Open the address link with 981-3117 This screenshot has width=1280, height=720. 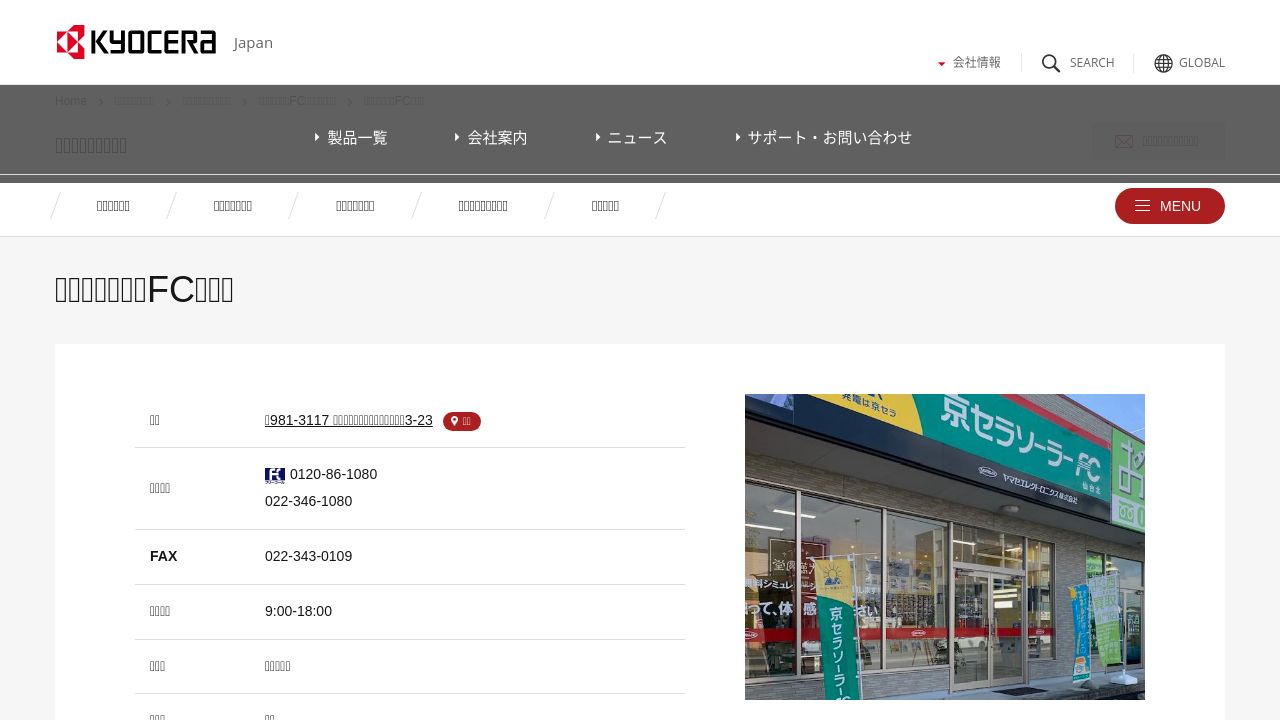pos(348,420)
